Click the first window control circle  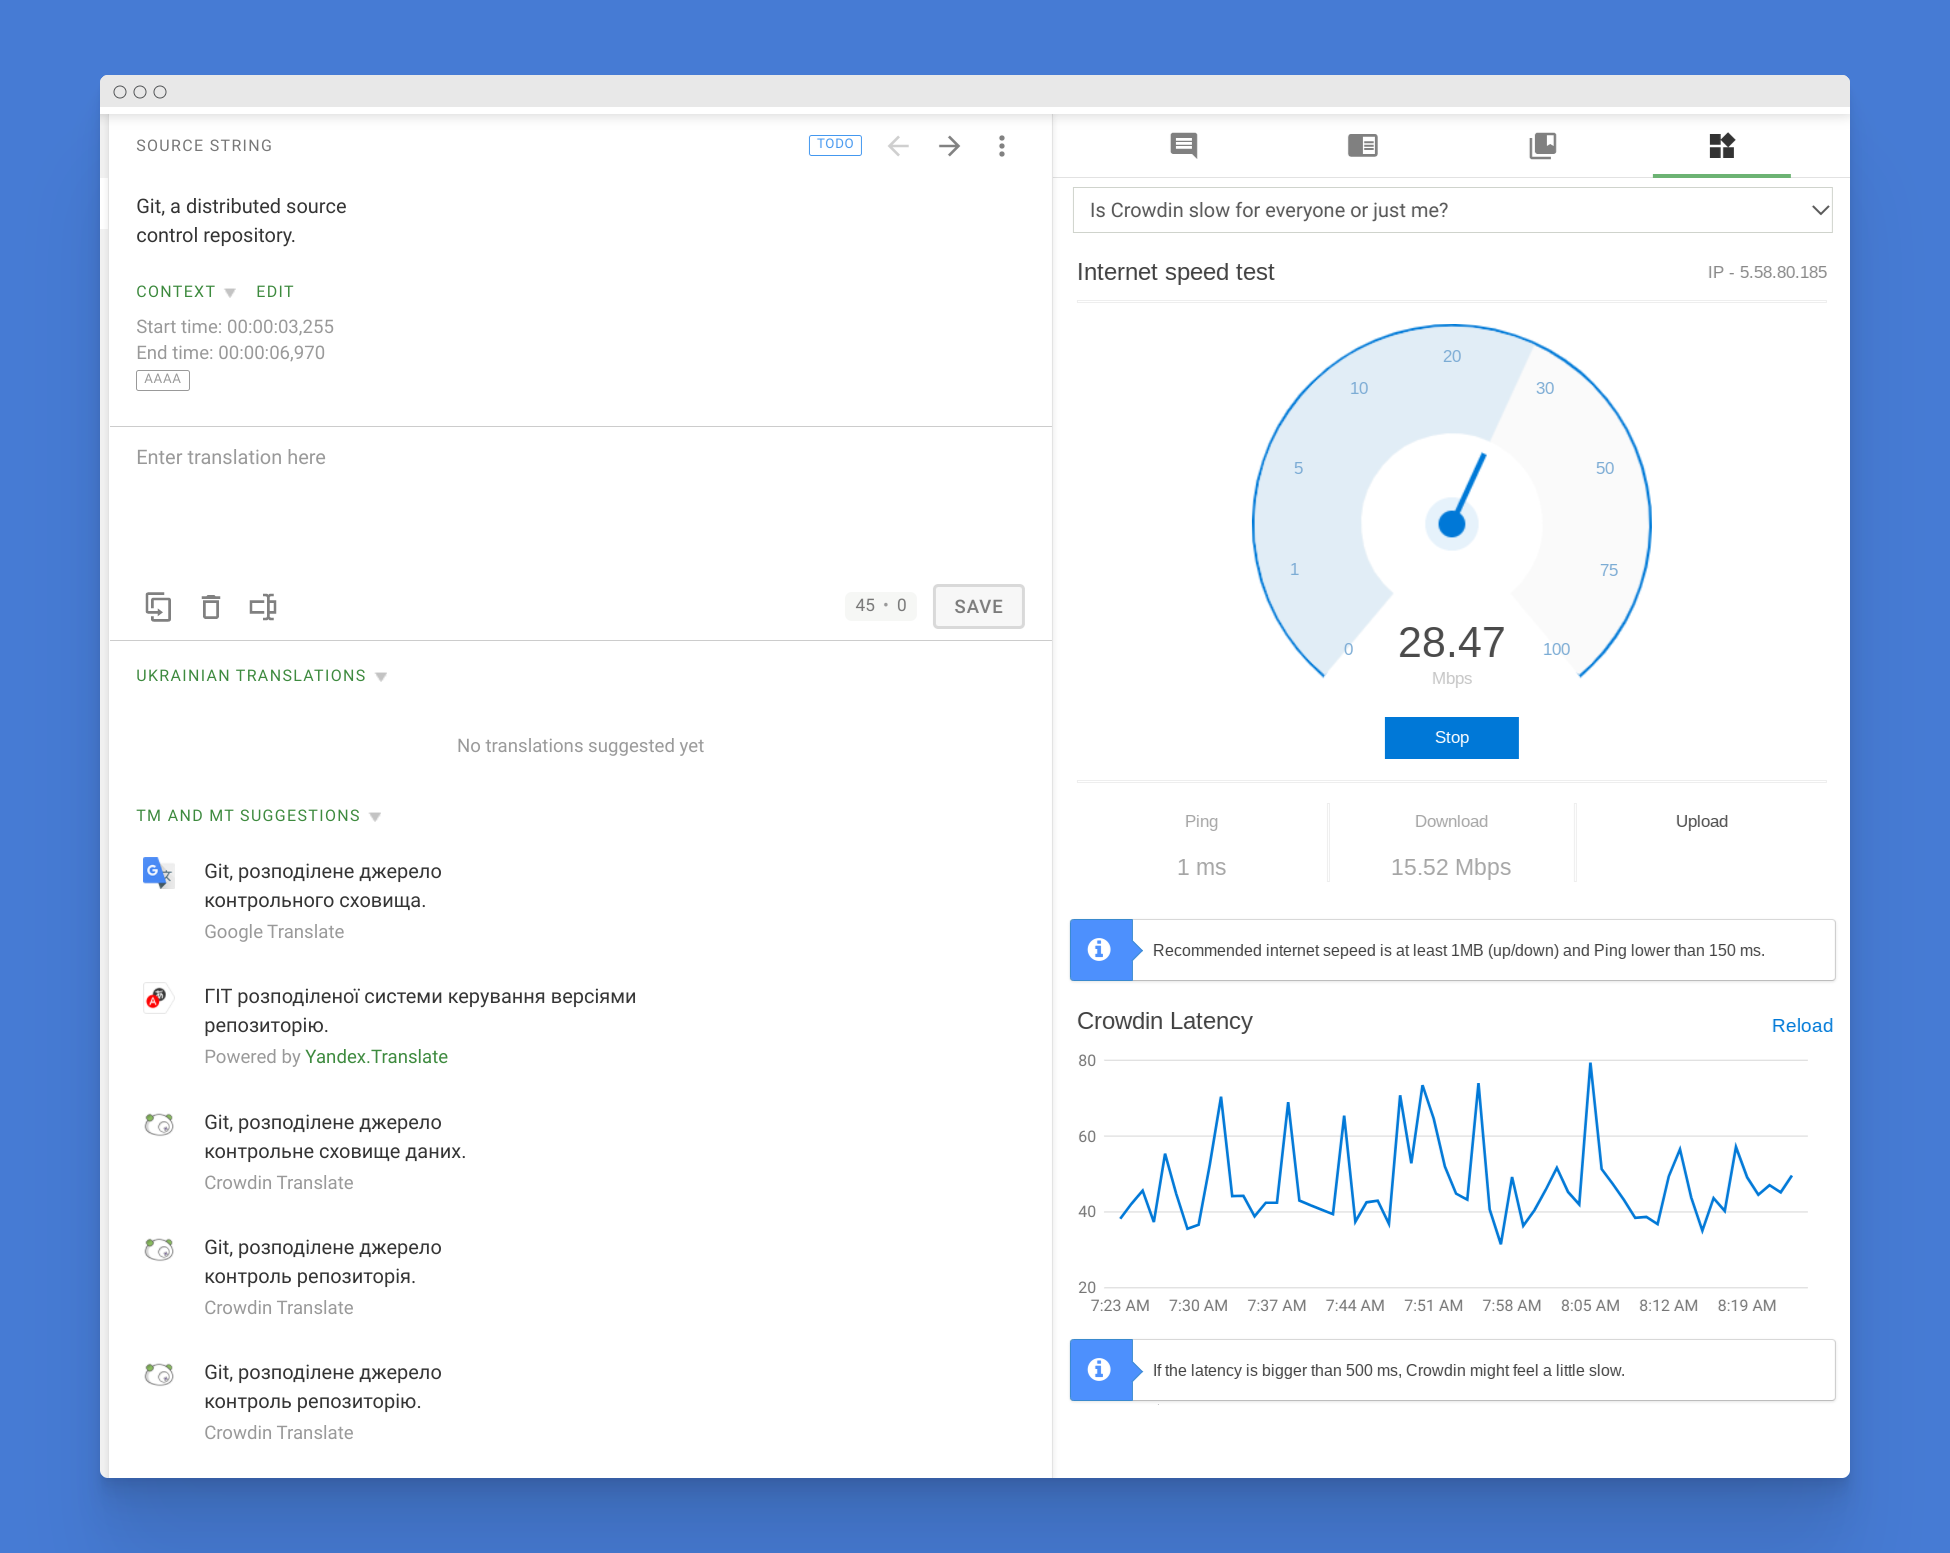[x=120, y=92]
